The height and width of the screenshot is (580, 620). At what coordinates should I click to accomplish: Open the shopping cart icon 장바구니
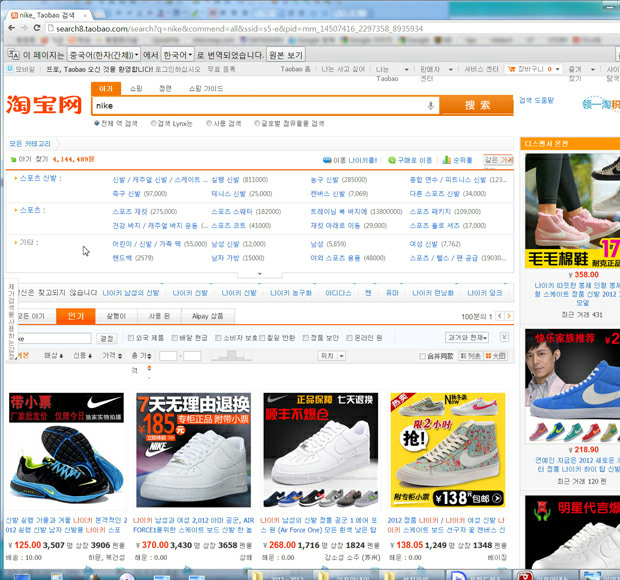pos(512,69)
